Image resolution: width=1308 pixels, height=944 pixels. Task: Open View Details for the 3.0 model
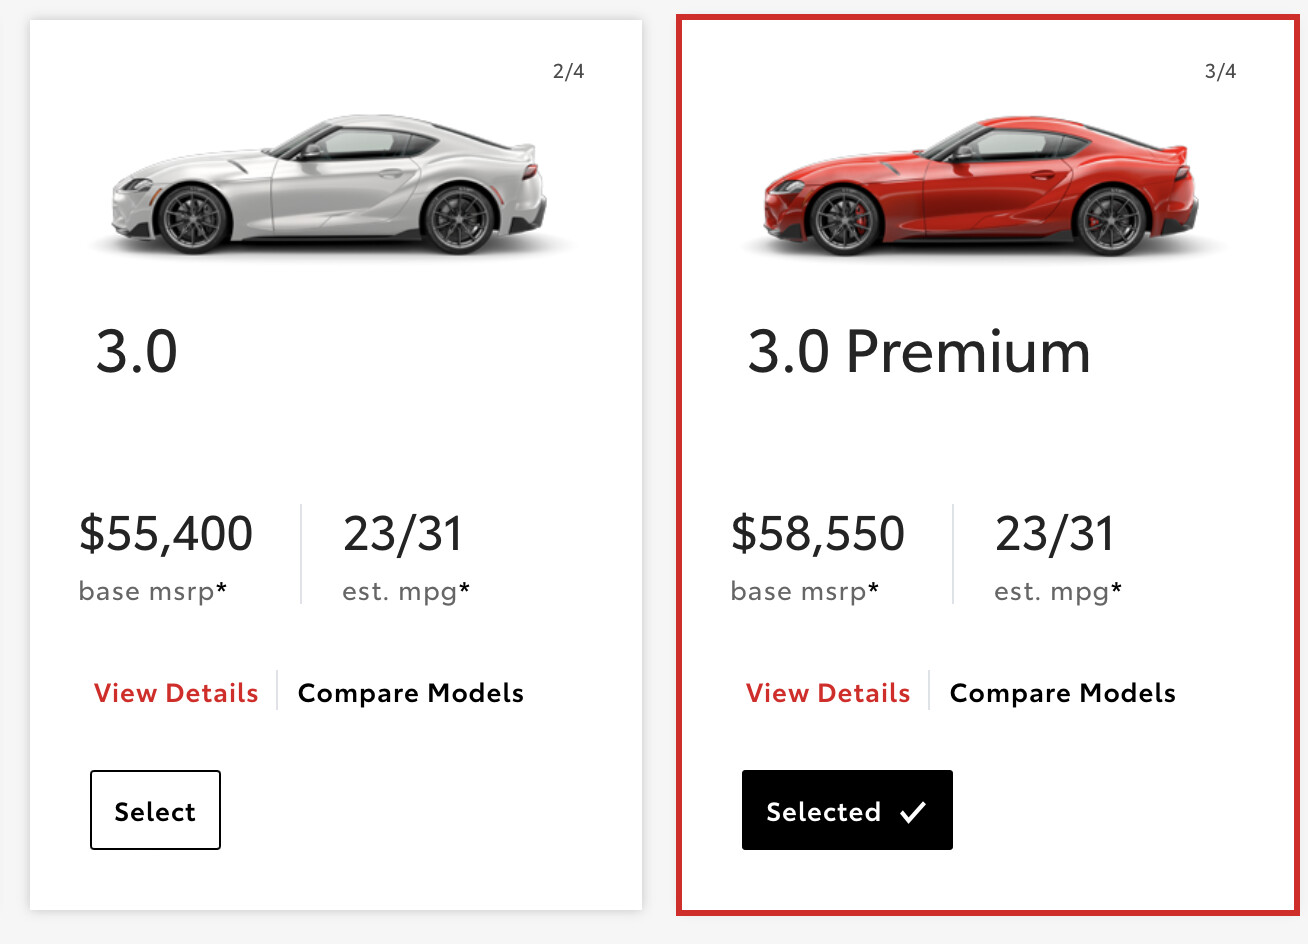click(176, 693)
